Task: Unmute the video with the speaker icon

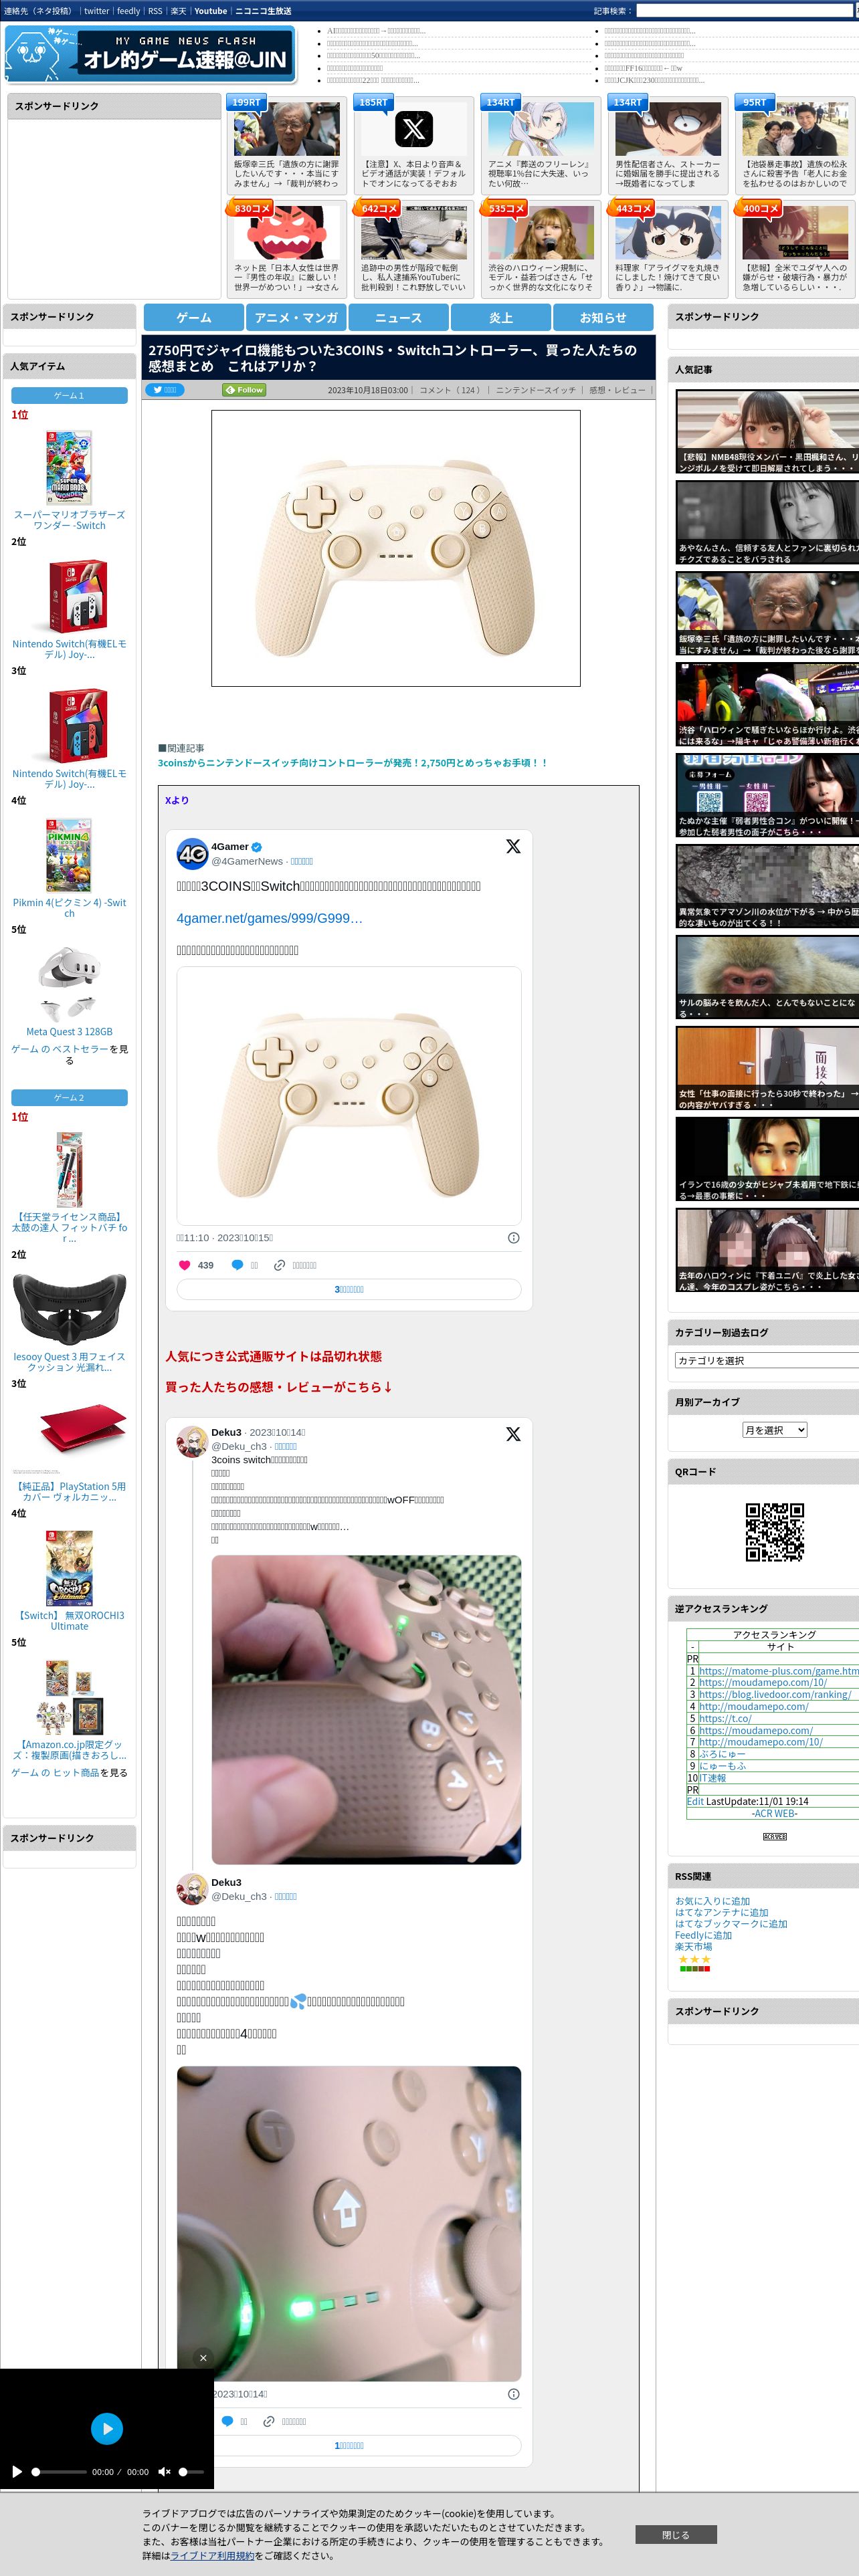Action: (x=164, y=2471)
